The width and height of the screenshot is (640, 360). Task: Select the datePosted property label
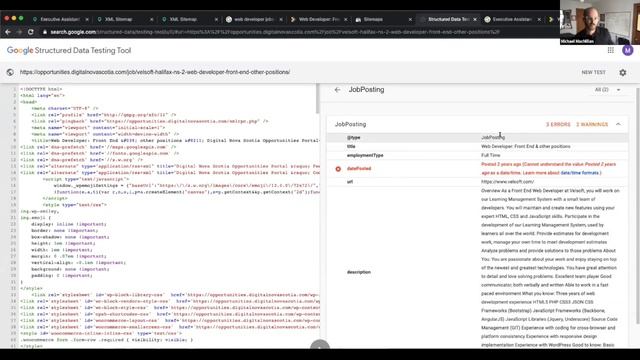[359, 169]
